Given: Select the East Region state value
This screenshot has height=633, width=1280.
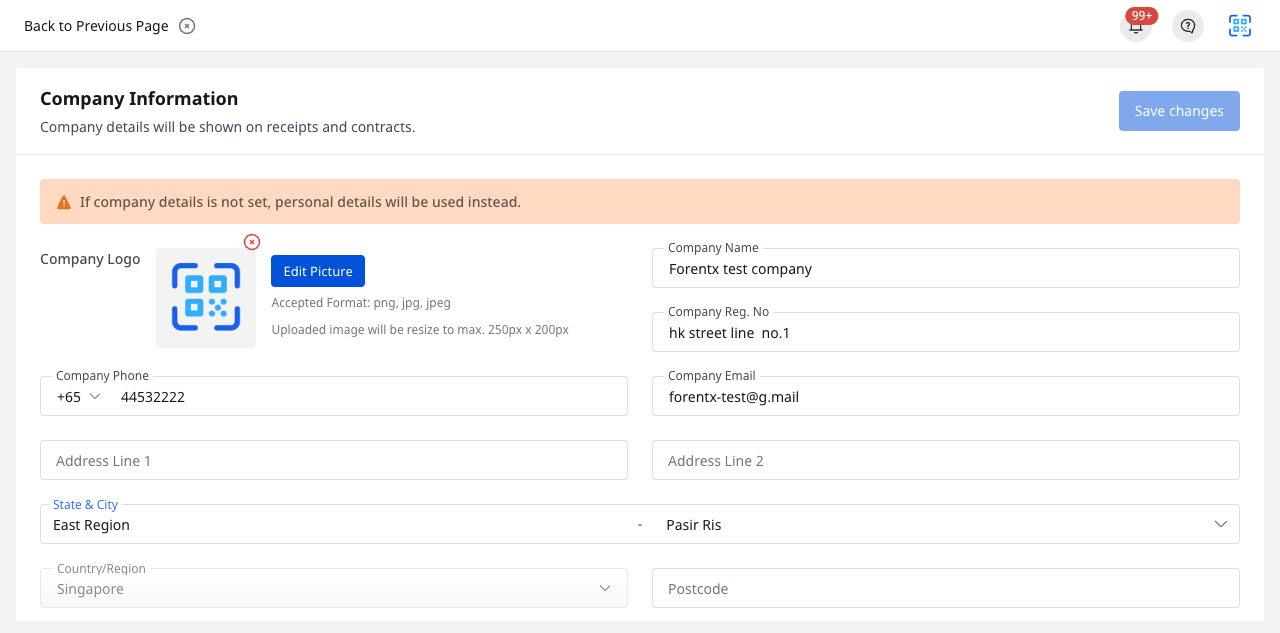Looking at the screenshot, I should pos(91,525).
